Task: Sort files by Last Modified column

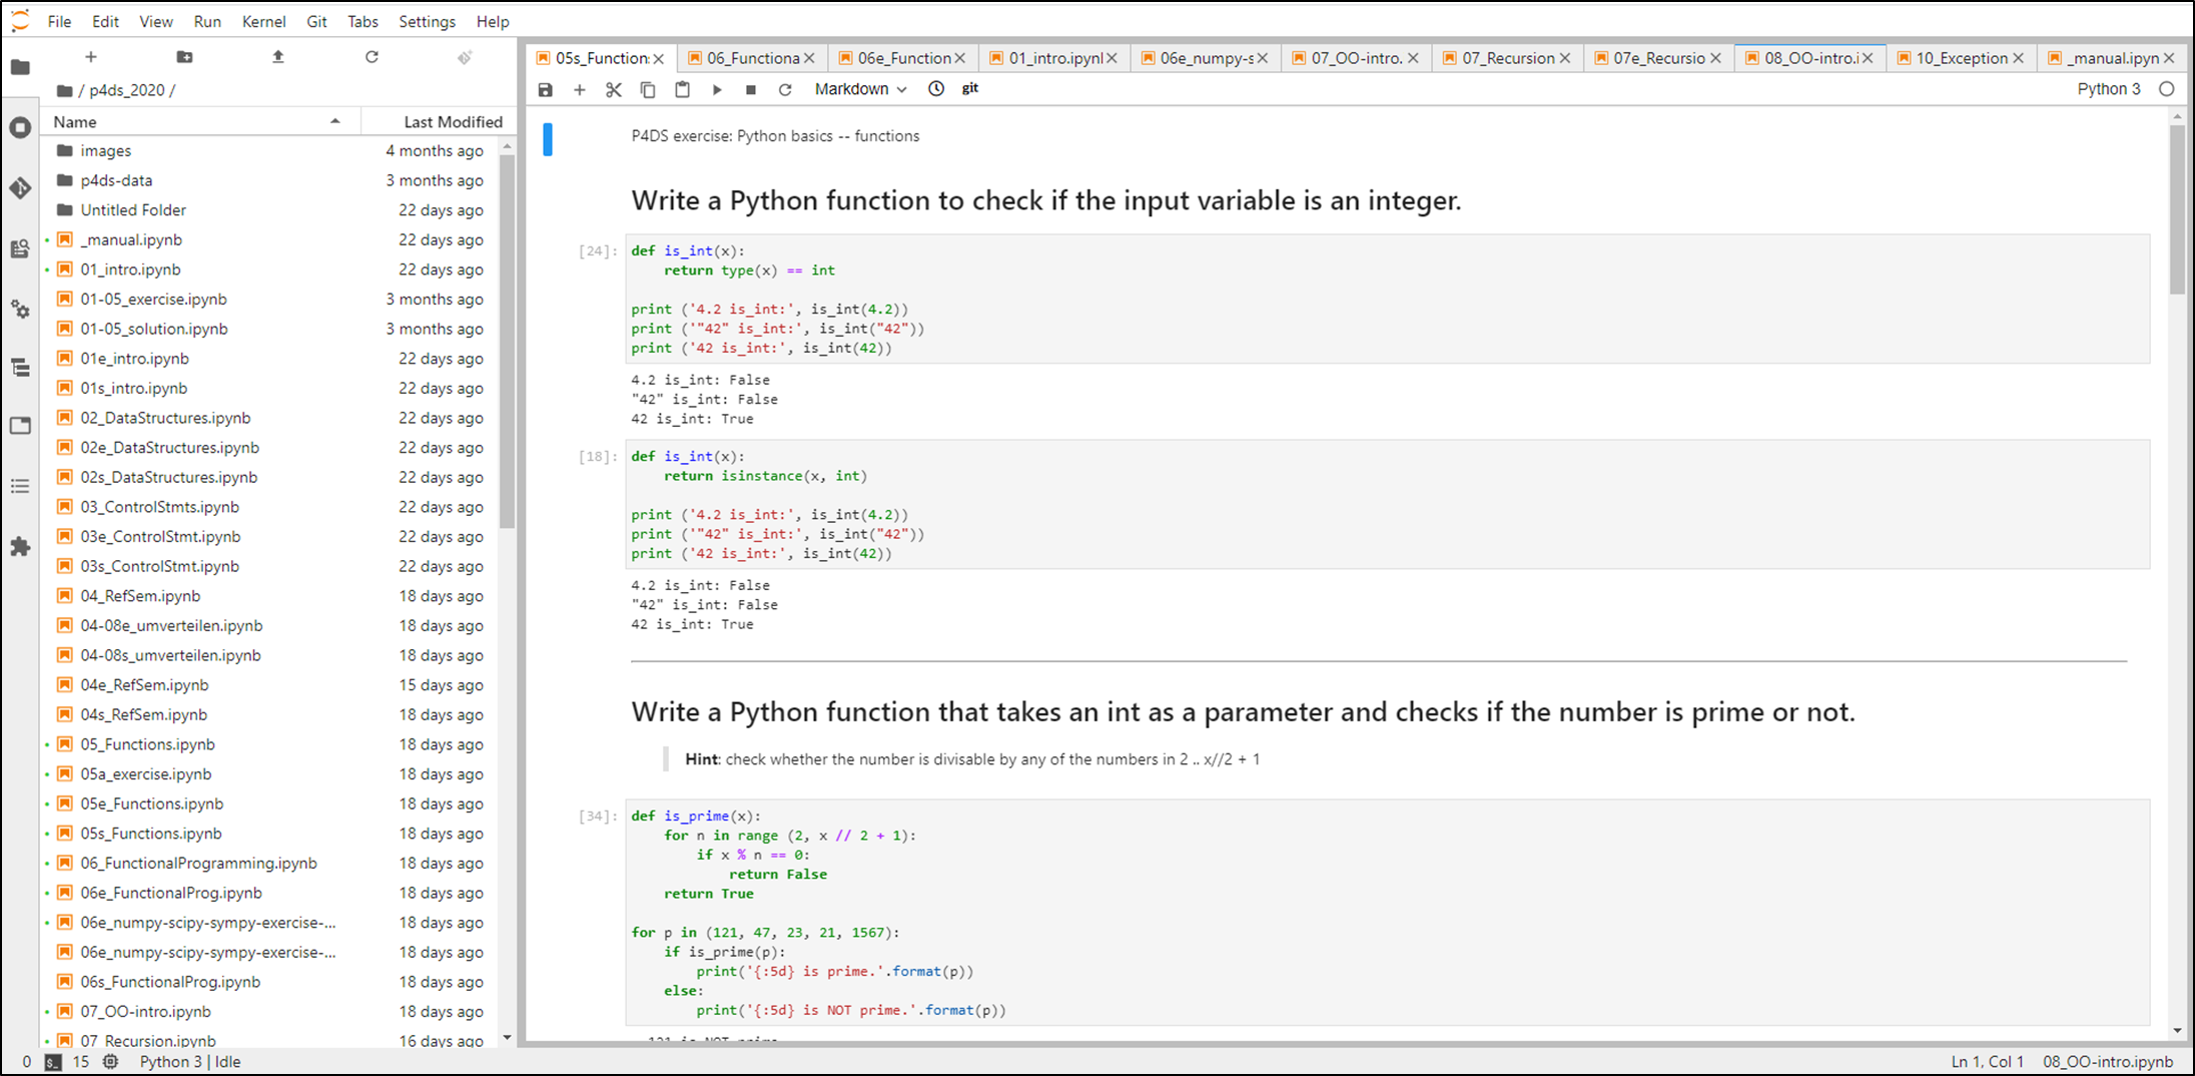Action: click(452, 121)
